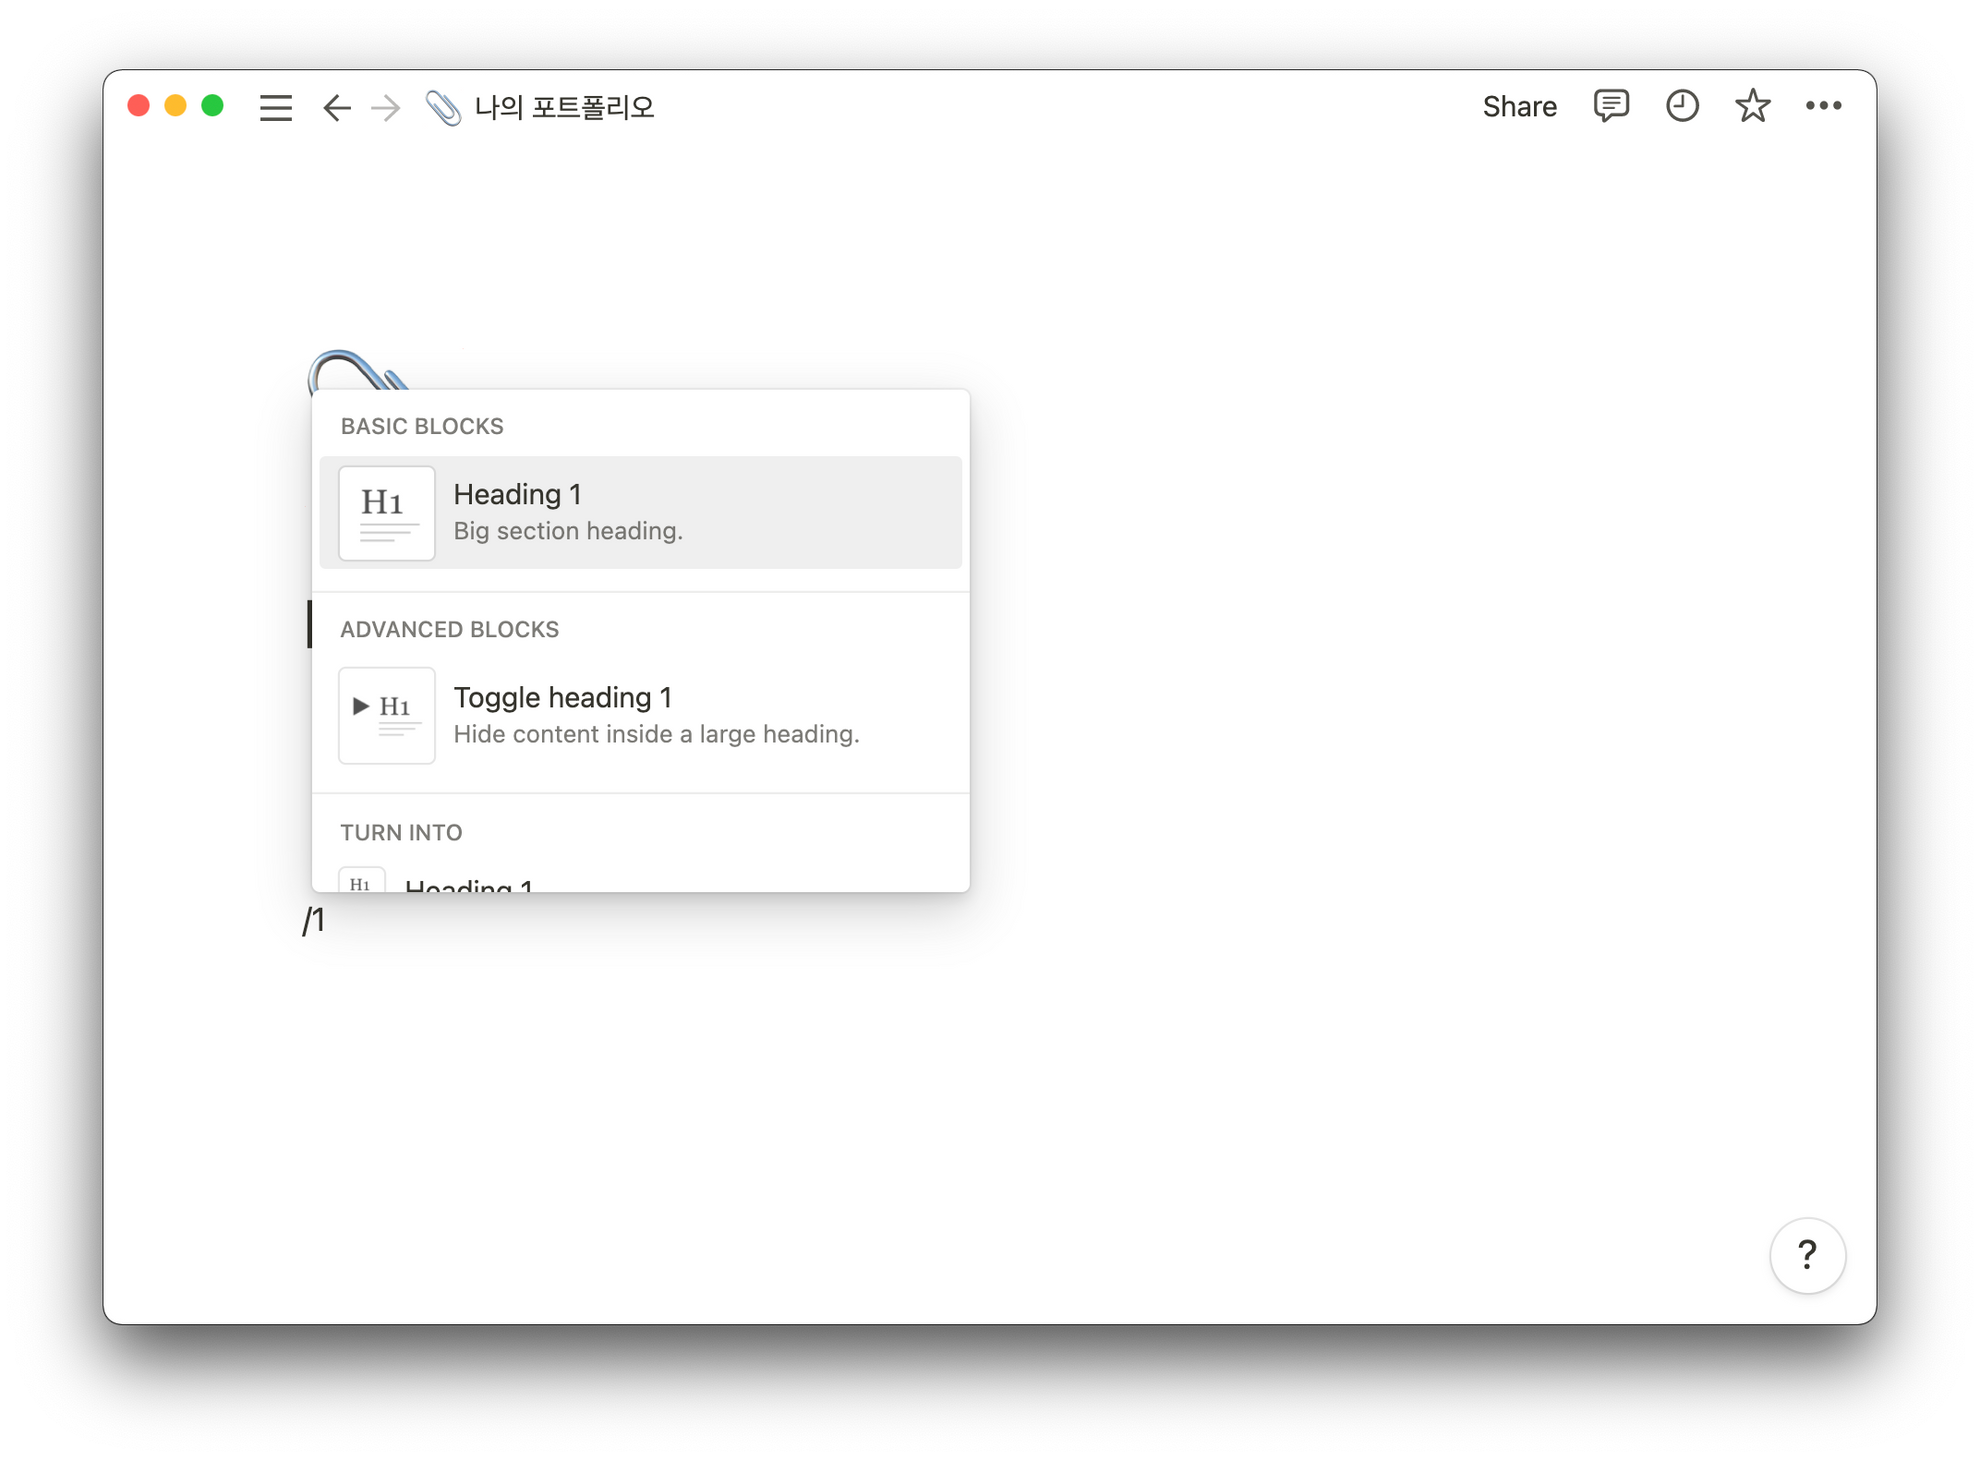Click the Basic Blocks section header
1980x1461 pixels.
421,426
